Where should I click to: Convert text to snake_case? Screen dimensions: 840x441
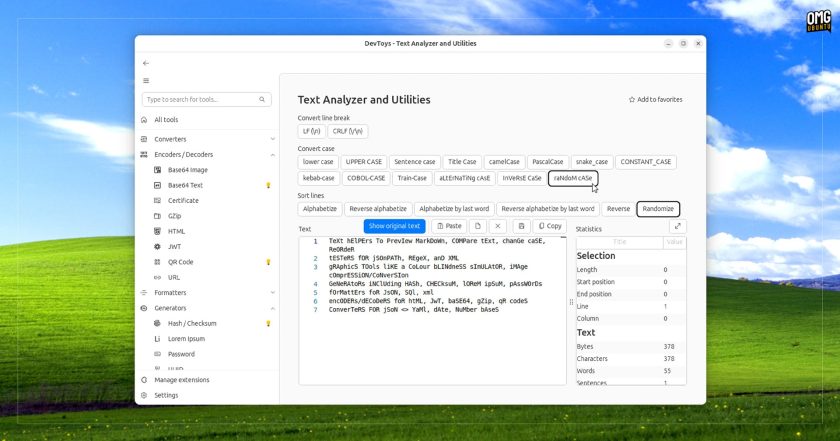591,162
